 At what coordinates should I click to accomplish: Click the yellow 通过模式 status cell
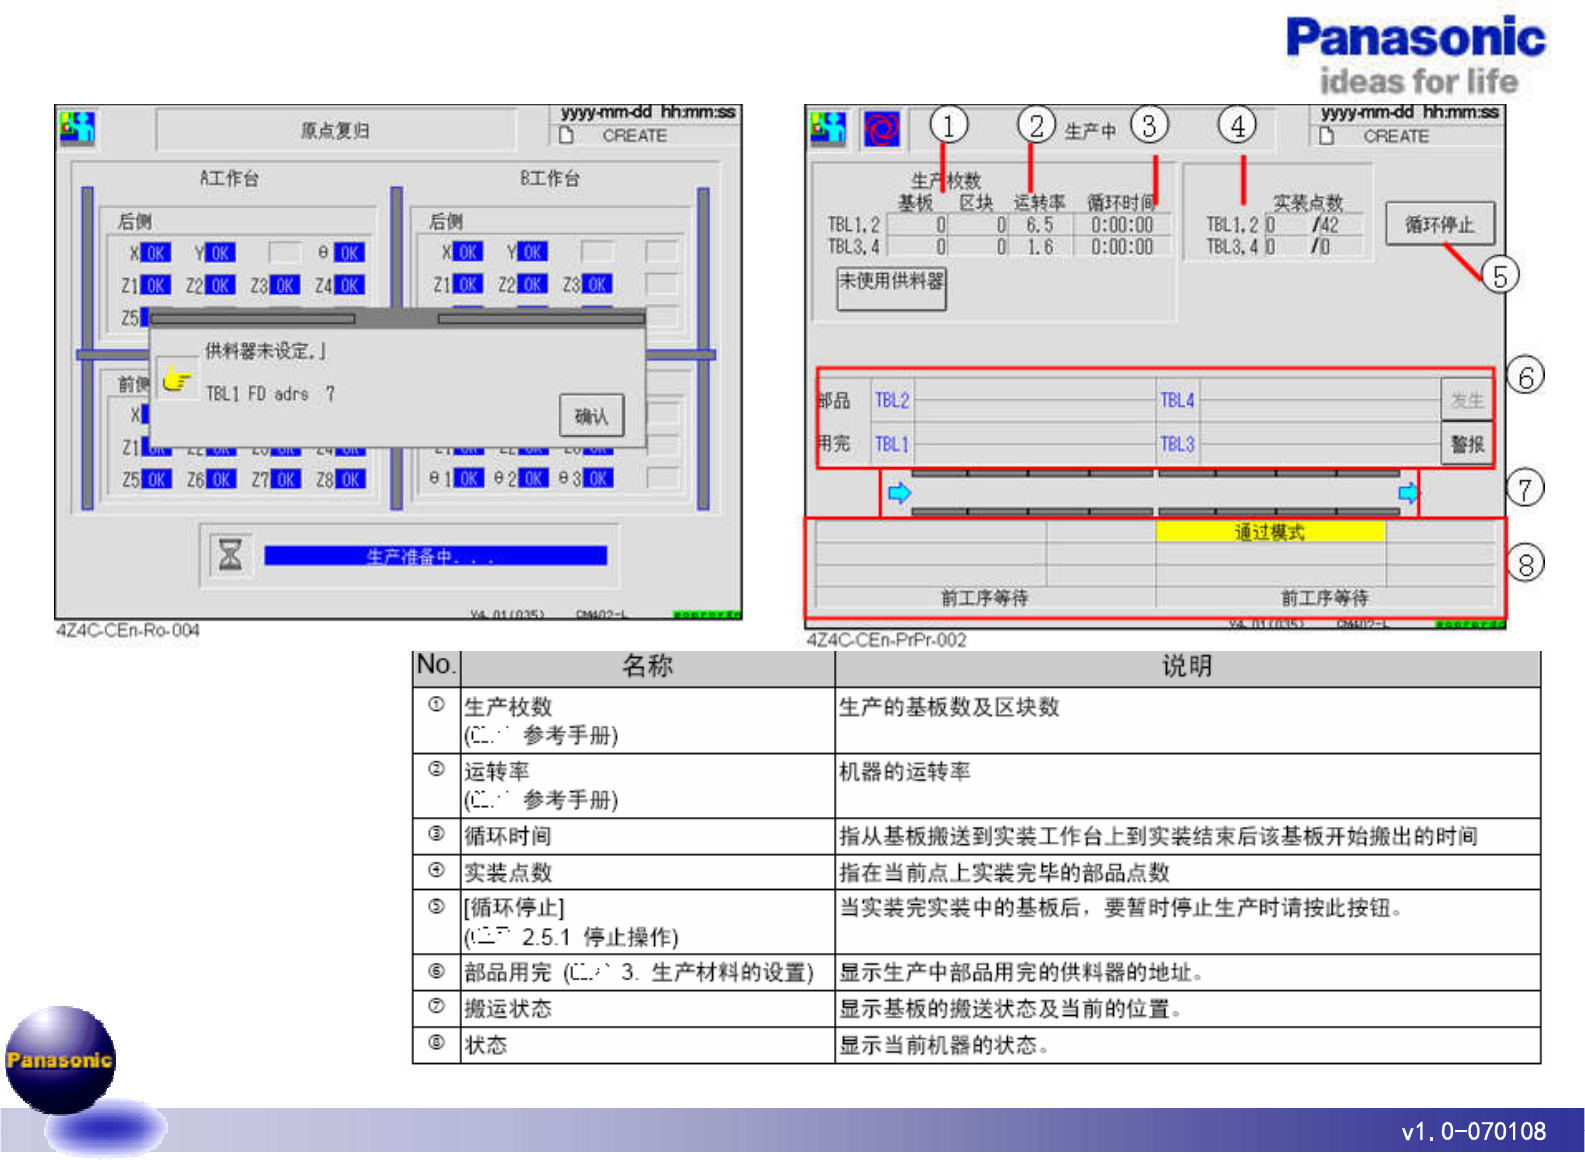pyautogui.click(x=1270, y=532)
